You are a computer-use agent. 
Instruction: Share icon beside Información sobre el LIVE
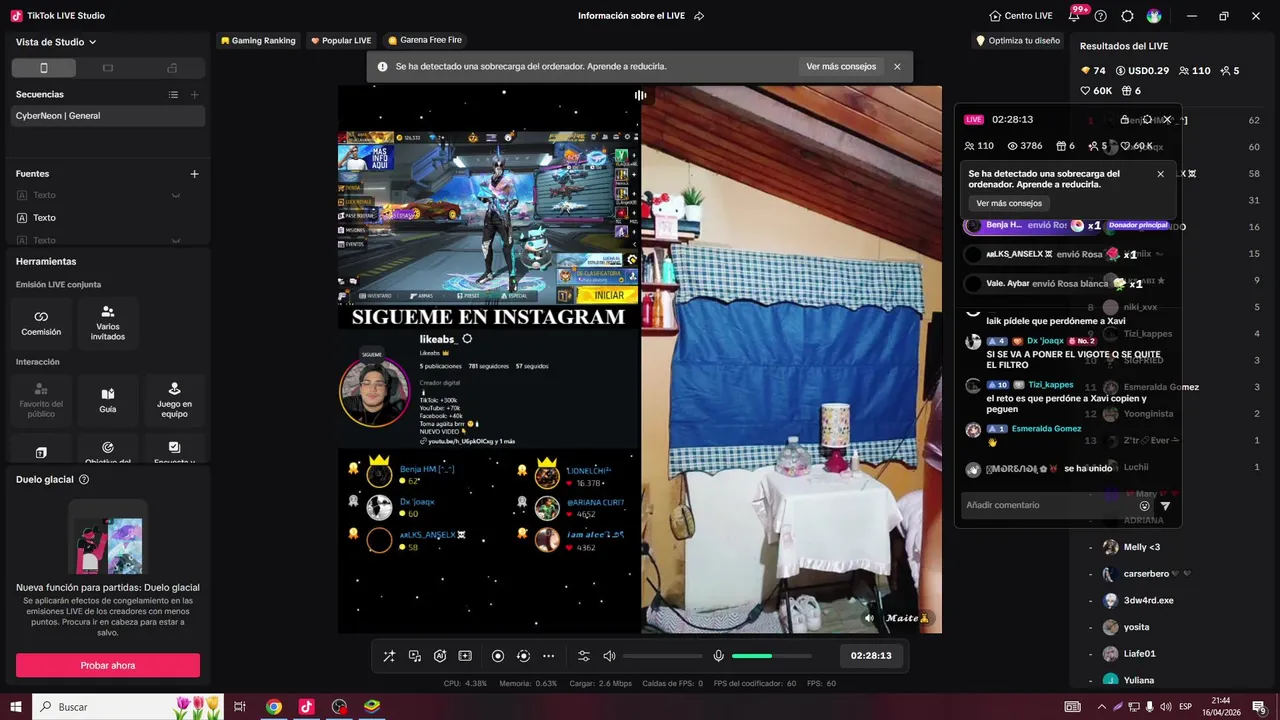(699, 16)
